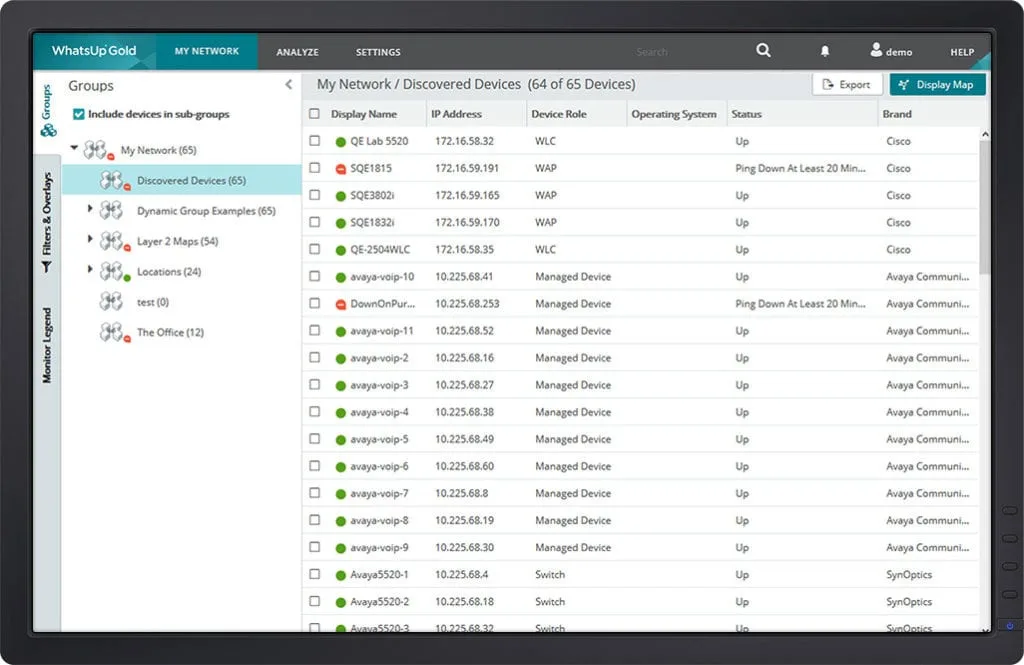Viewport: 1024px width, 665px height.
Task: Toggle Include devices in sub-groups checkbox
Action: 78,114
